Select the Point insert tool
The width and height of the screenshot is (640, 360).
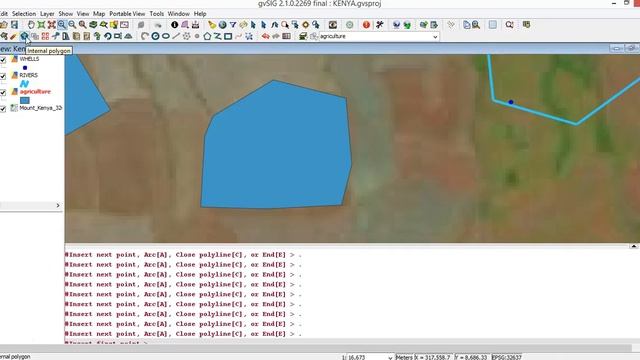[197, 36]
